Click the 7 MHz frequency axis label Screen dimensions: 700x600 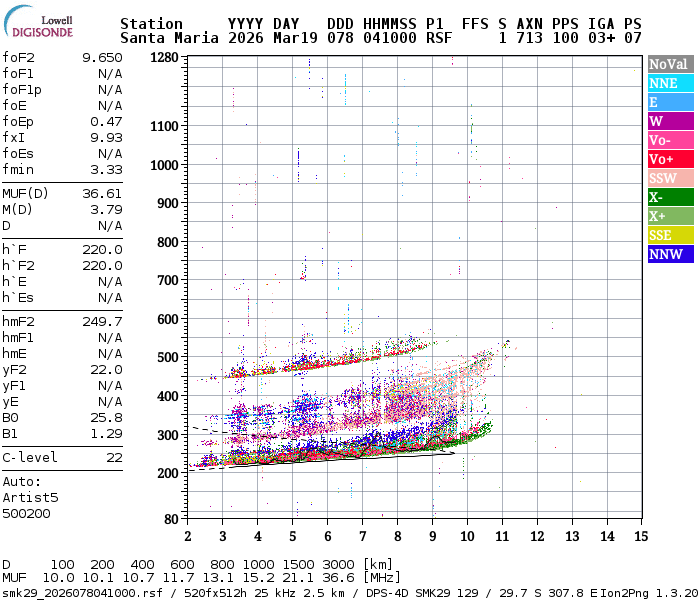(x=362, y=536)
